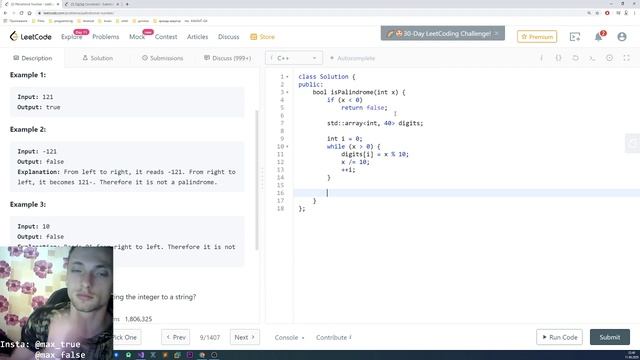Collapse the while loop fold at line 10

(287, 147)
